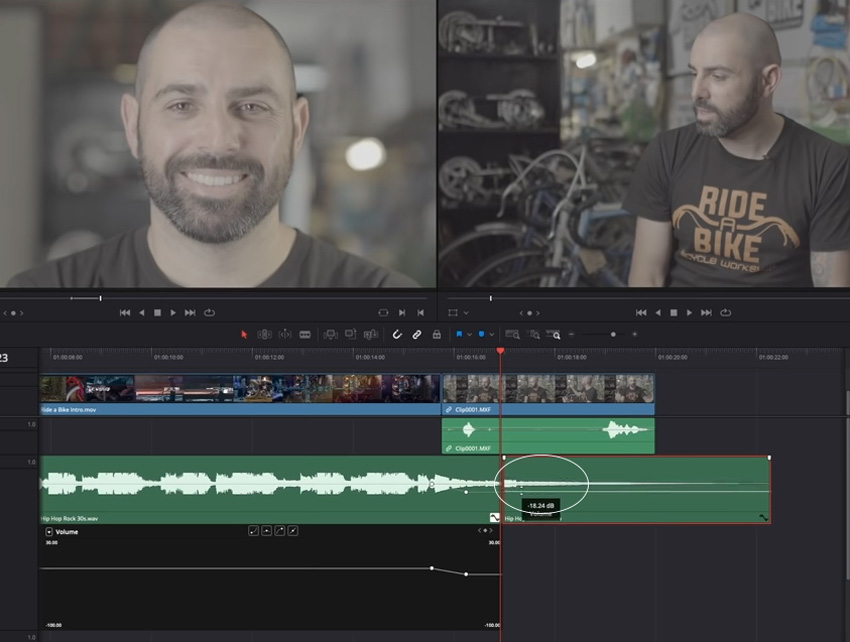Image resolution: width=850 pixels, height=642 pixels.
Task: Select the arrow Selection Mode tool
Action: click(244, 334)
